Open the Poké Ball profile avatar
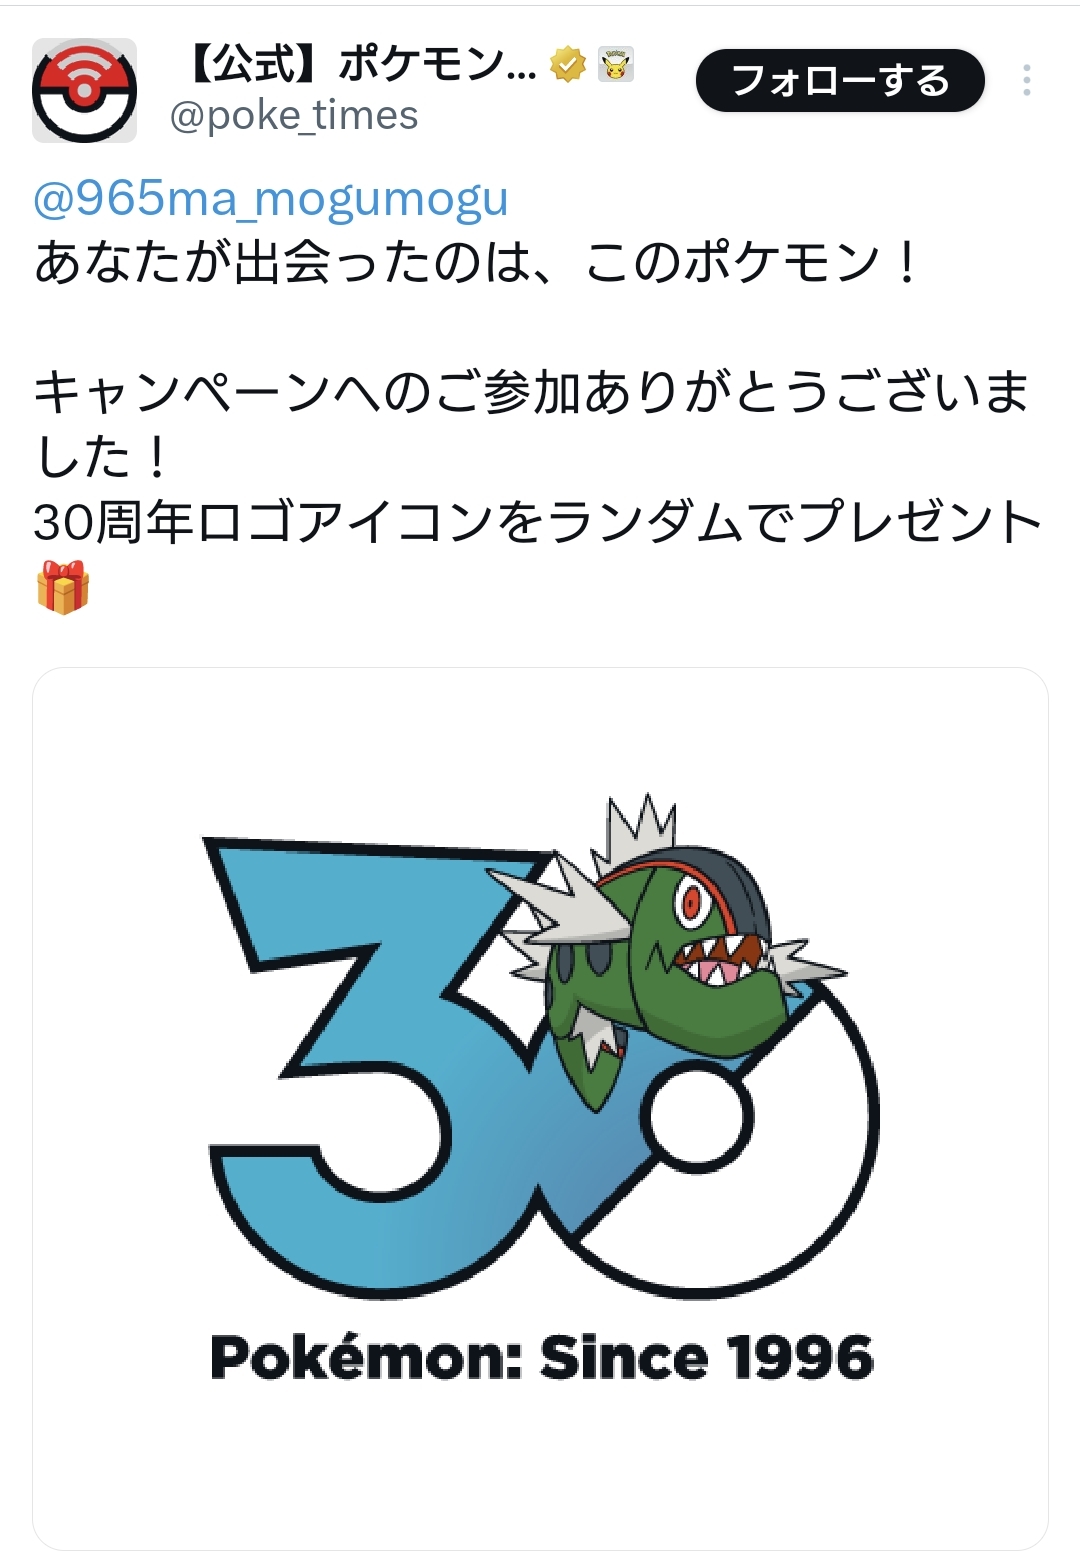The height and width of the screenshot is (1554, 1080). pos(85,91)
